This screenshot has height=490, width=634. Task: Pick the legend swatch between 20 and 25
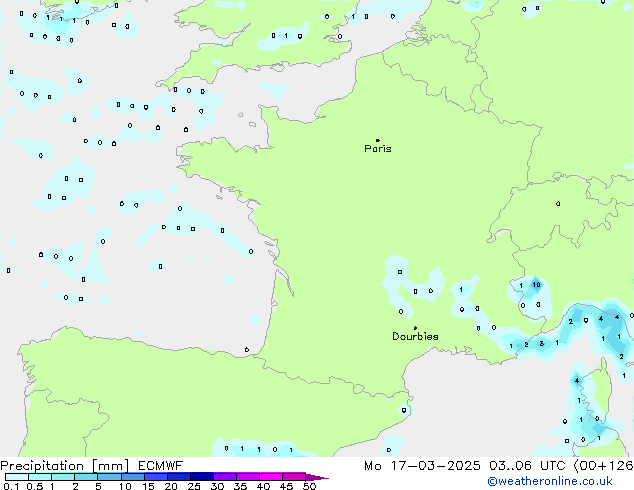point(179,477)
